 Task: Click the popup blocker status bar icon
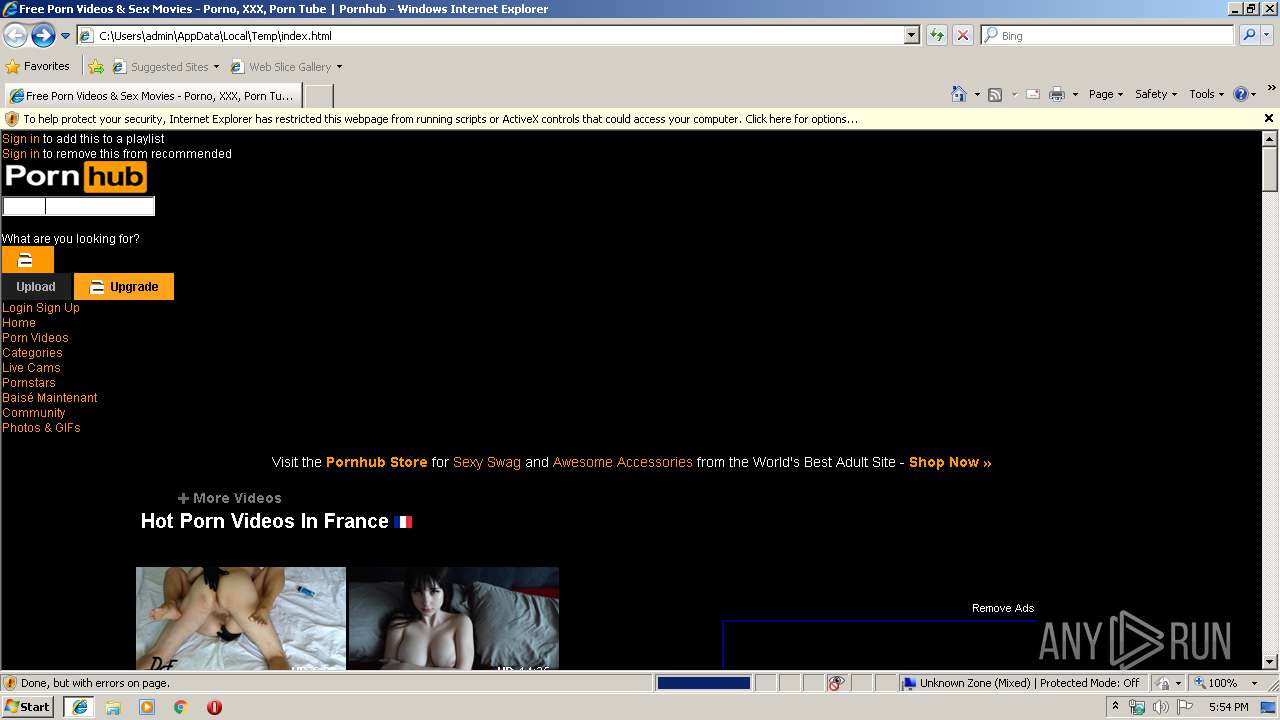coord(836,683)
